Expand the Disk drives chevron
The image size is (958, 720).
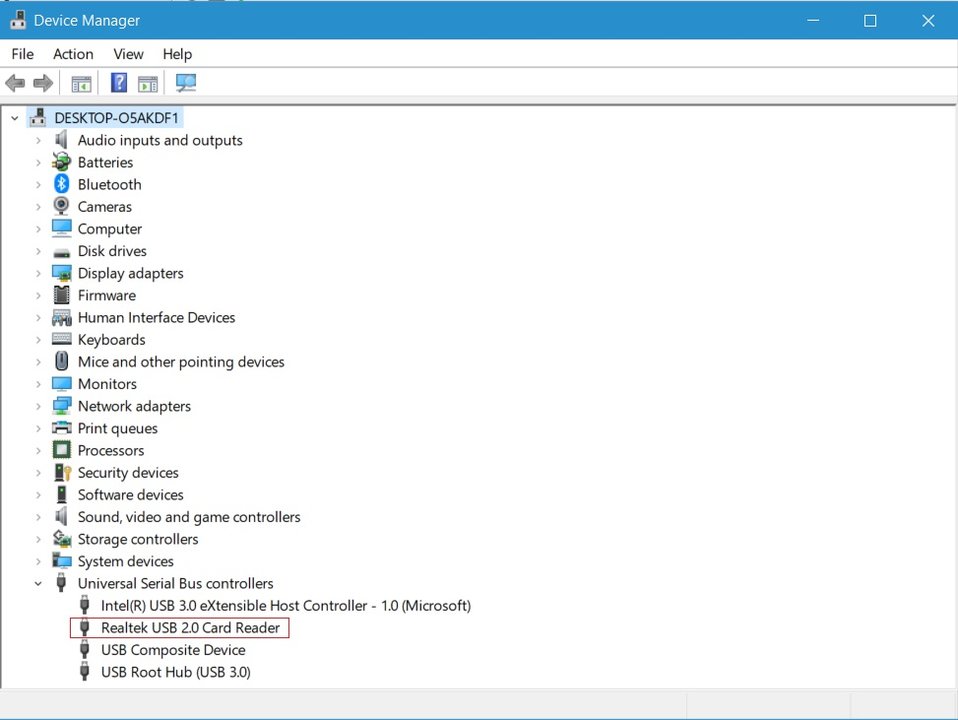pos(38,251)
